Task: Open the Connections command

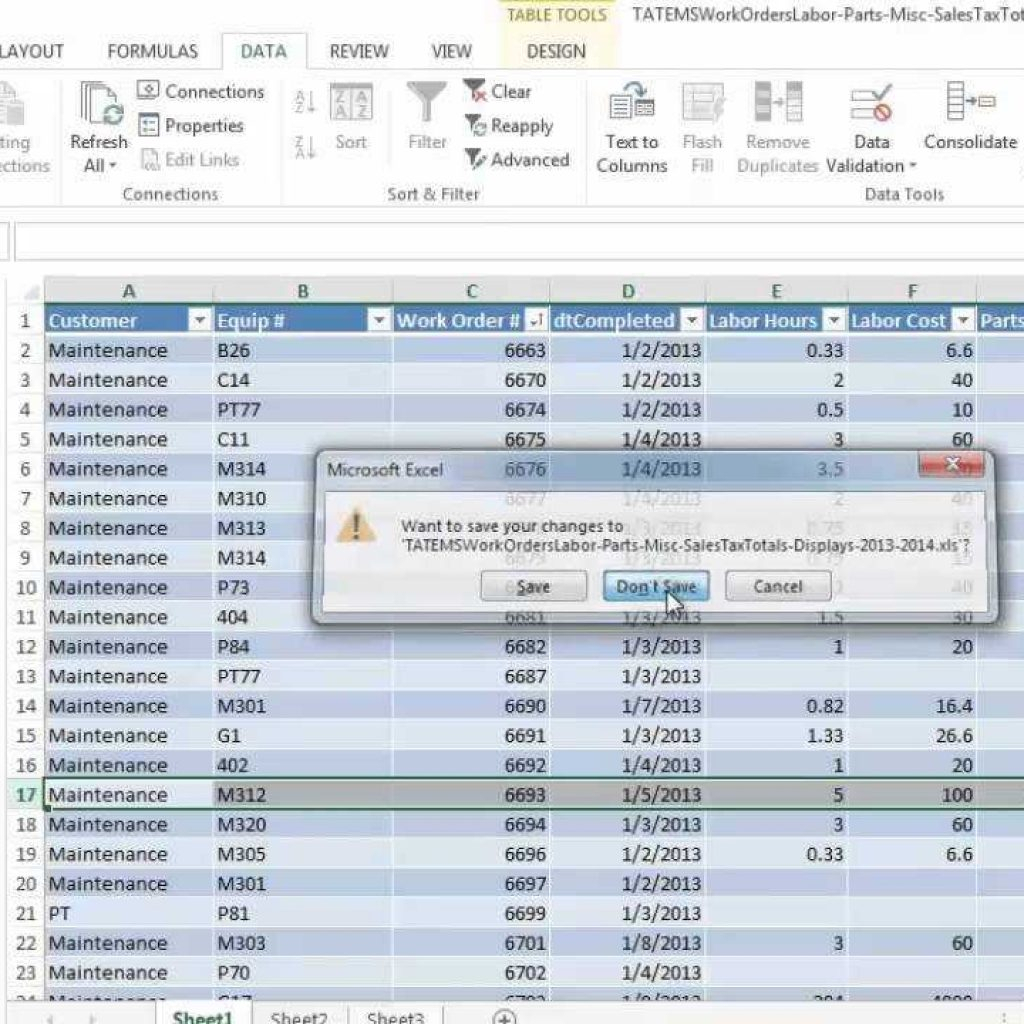Action: point(200,92)
